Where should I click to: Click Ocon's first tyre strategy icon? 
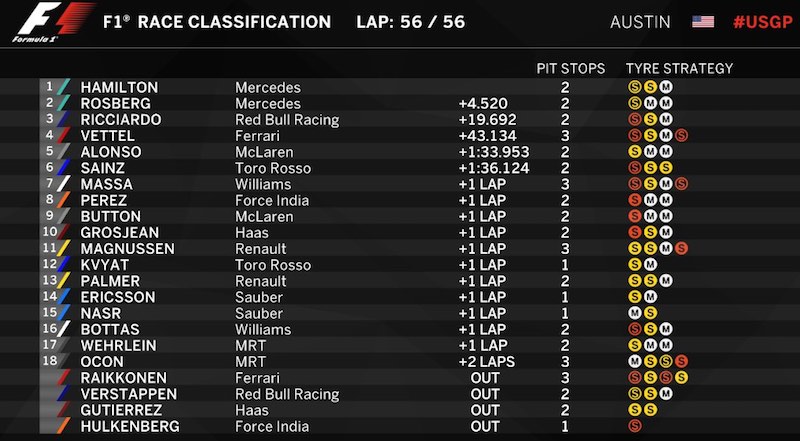(634, 361)
